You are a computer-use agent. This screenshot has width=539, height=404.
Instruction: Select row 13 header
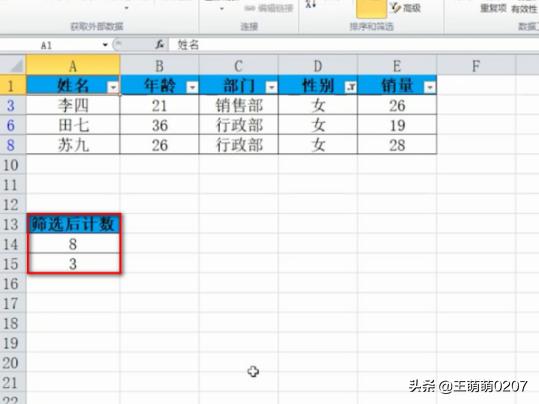(x=12, y=224)
